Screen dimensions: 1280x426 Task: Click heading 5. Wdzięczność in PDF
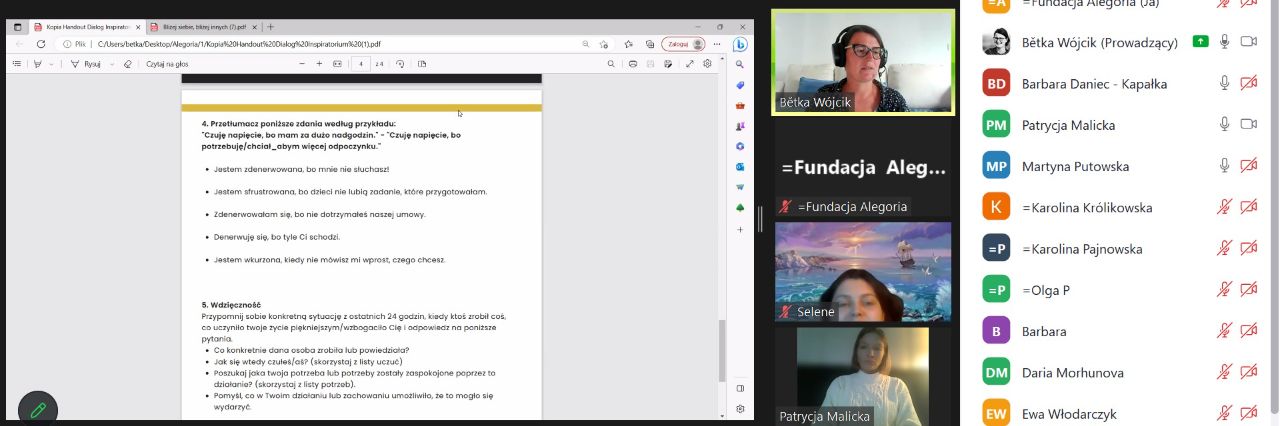click(231, 305)
